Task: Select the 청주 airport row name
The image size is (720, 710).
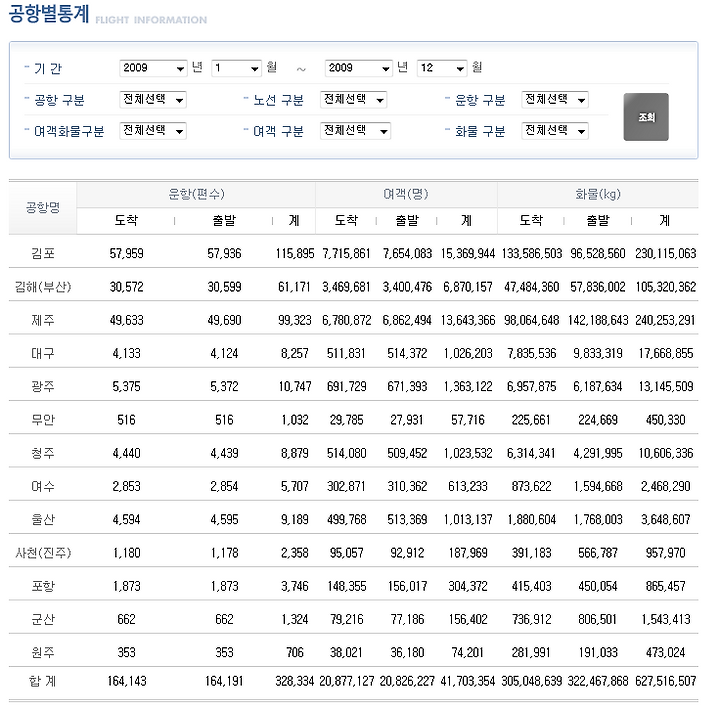Action: pyautogui.click(x=43, y=453)
